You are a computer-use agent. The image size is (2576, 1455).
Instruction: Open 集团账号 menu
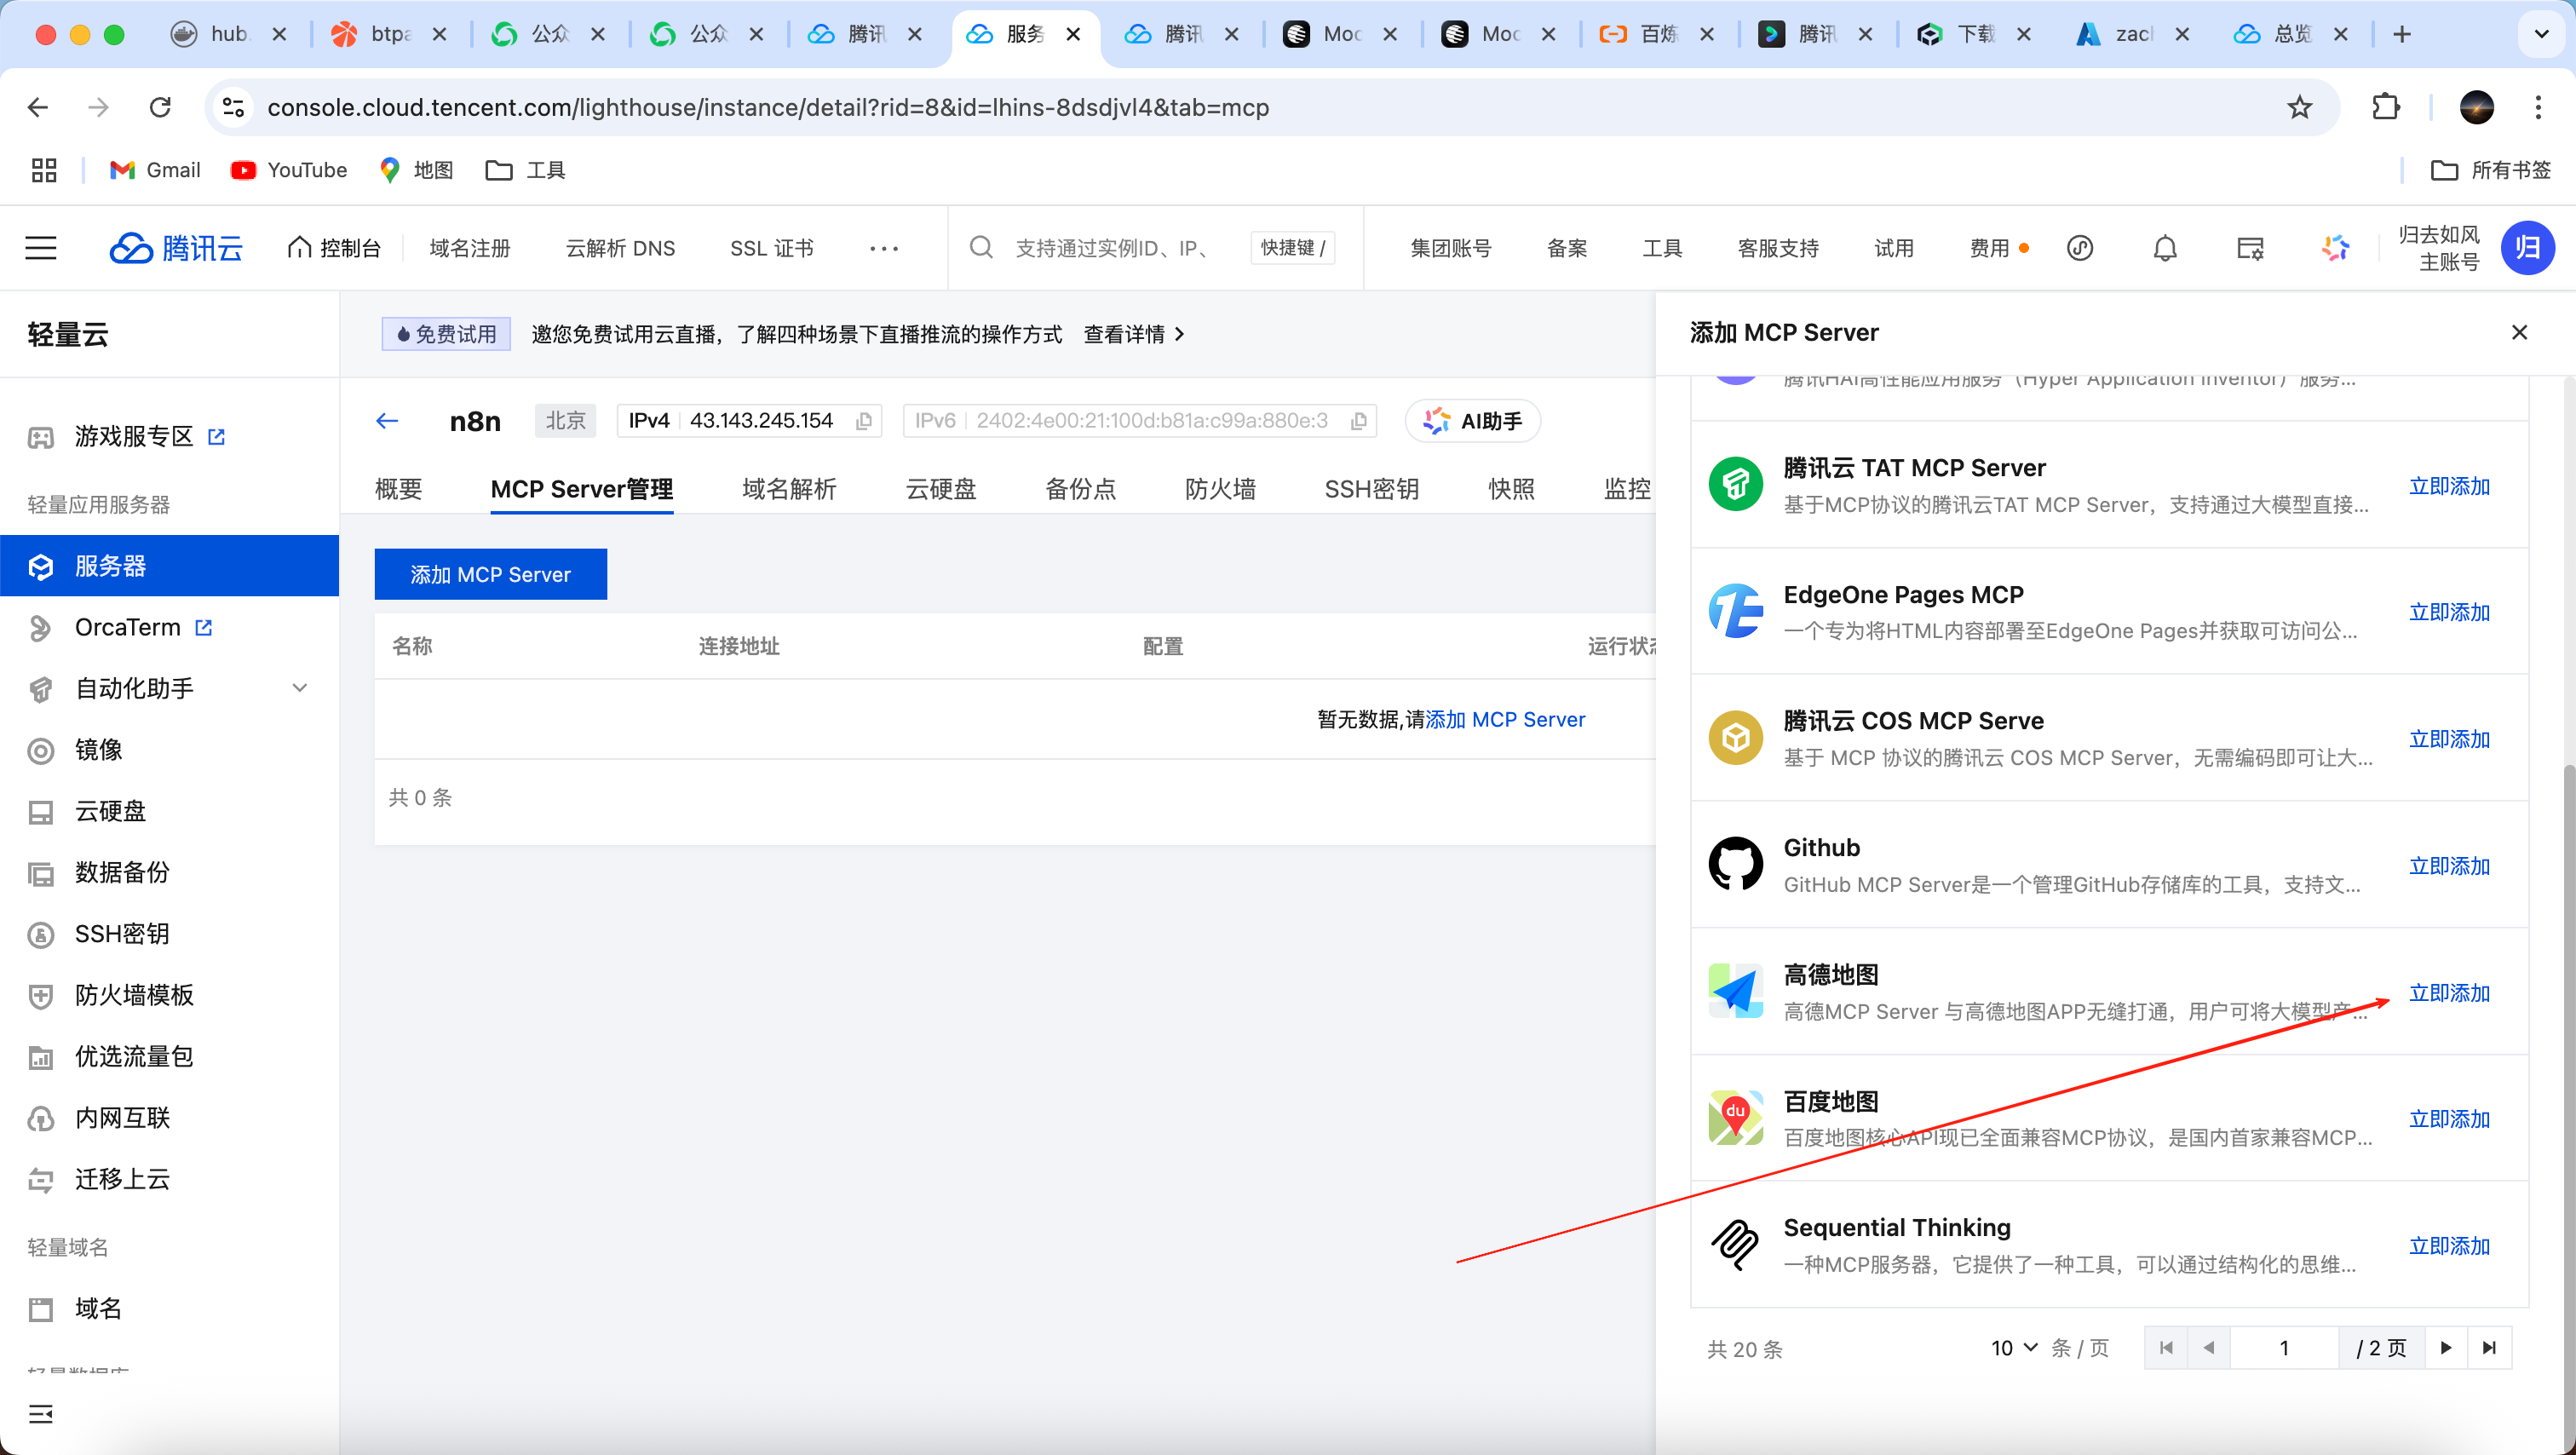click(1451, 248)
